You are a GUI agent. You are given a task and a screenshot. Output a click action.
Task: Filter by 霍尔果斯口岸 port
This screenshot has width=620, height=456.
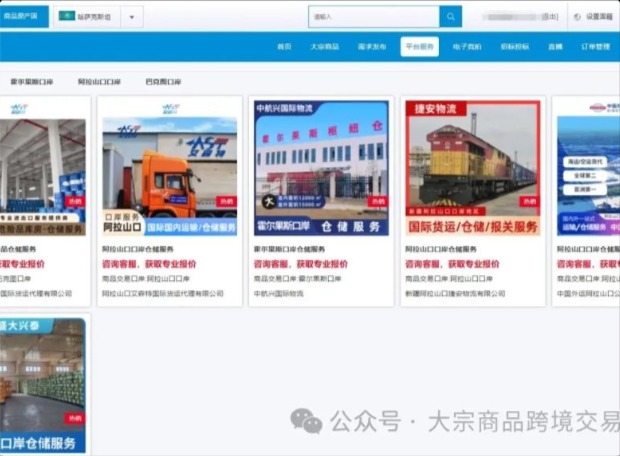32,82
